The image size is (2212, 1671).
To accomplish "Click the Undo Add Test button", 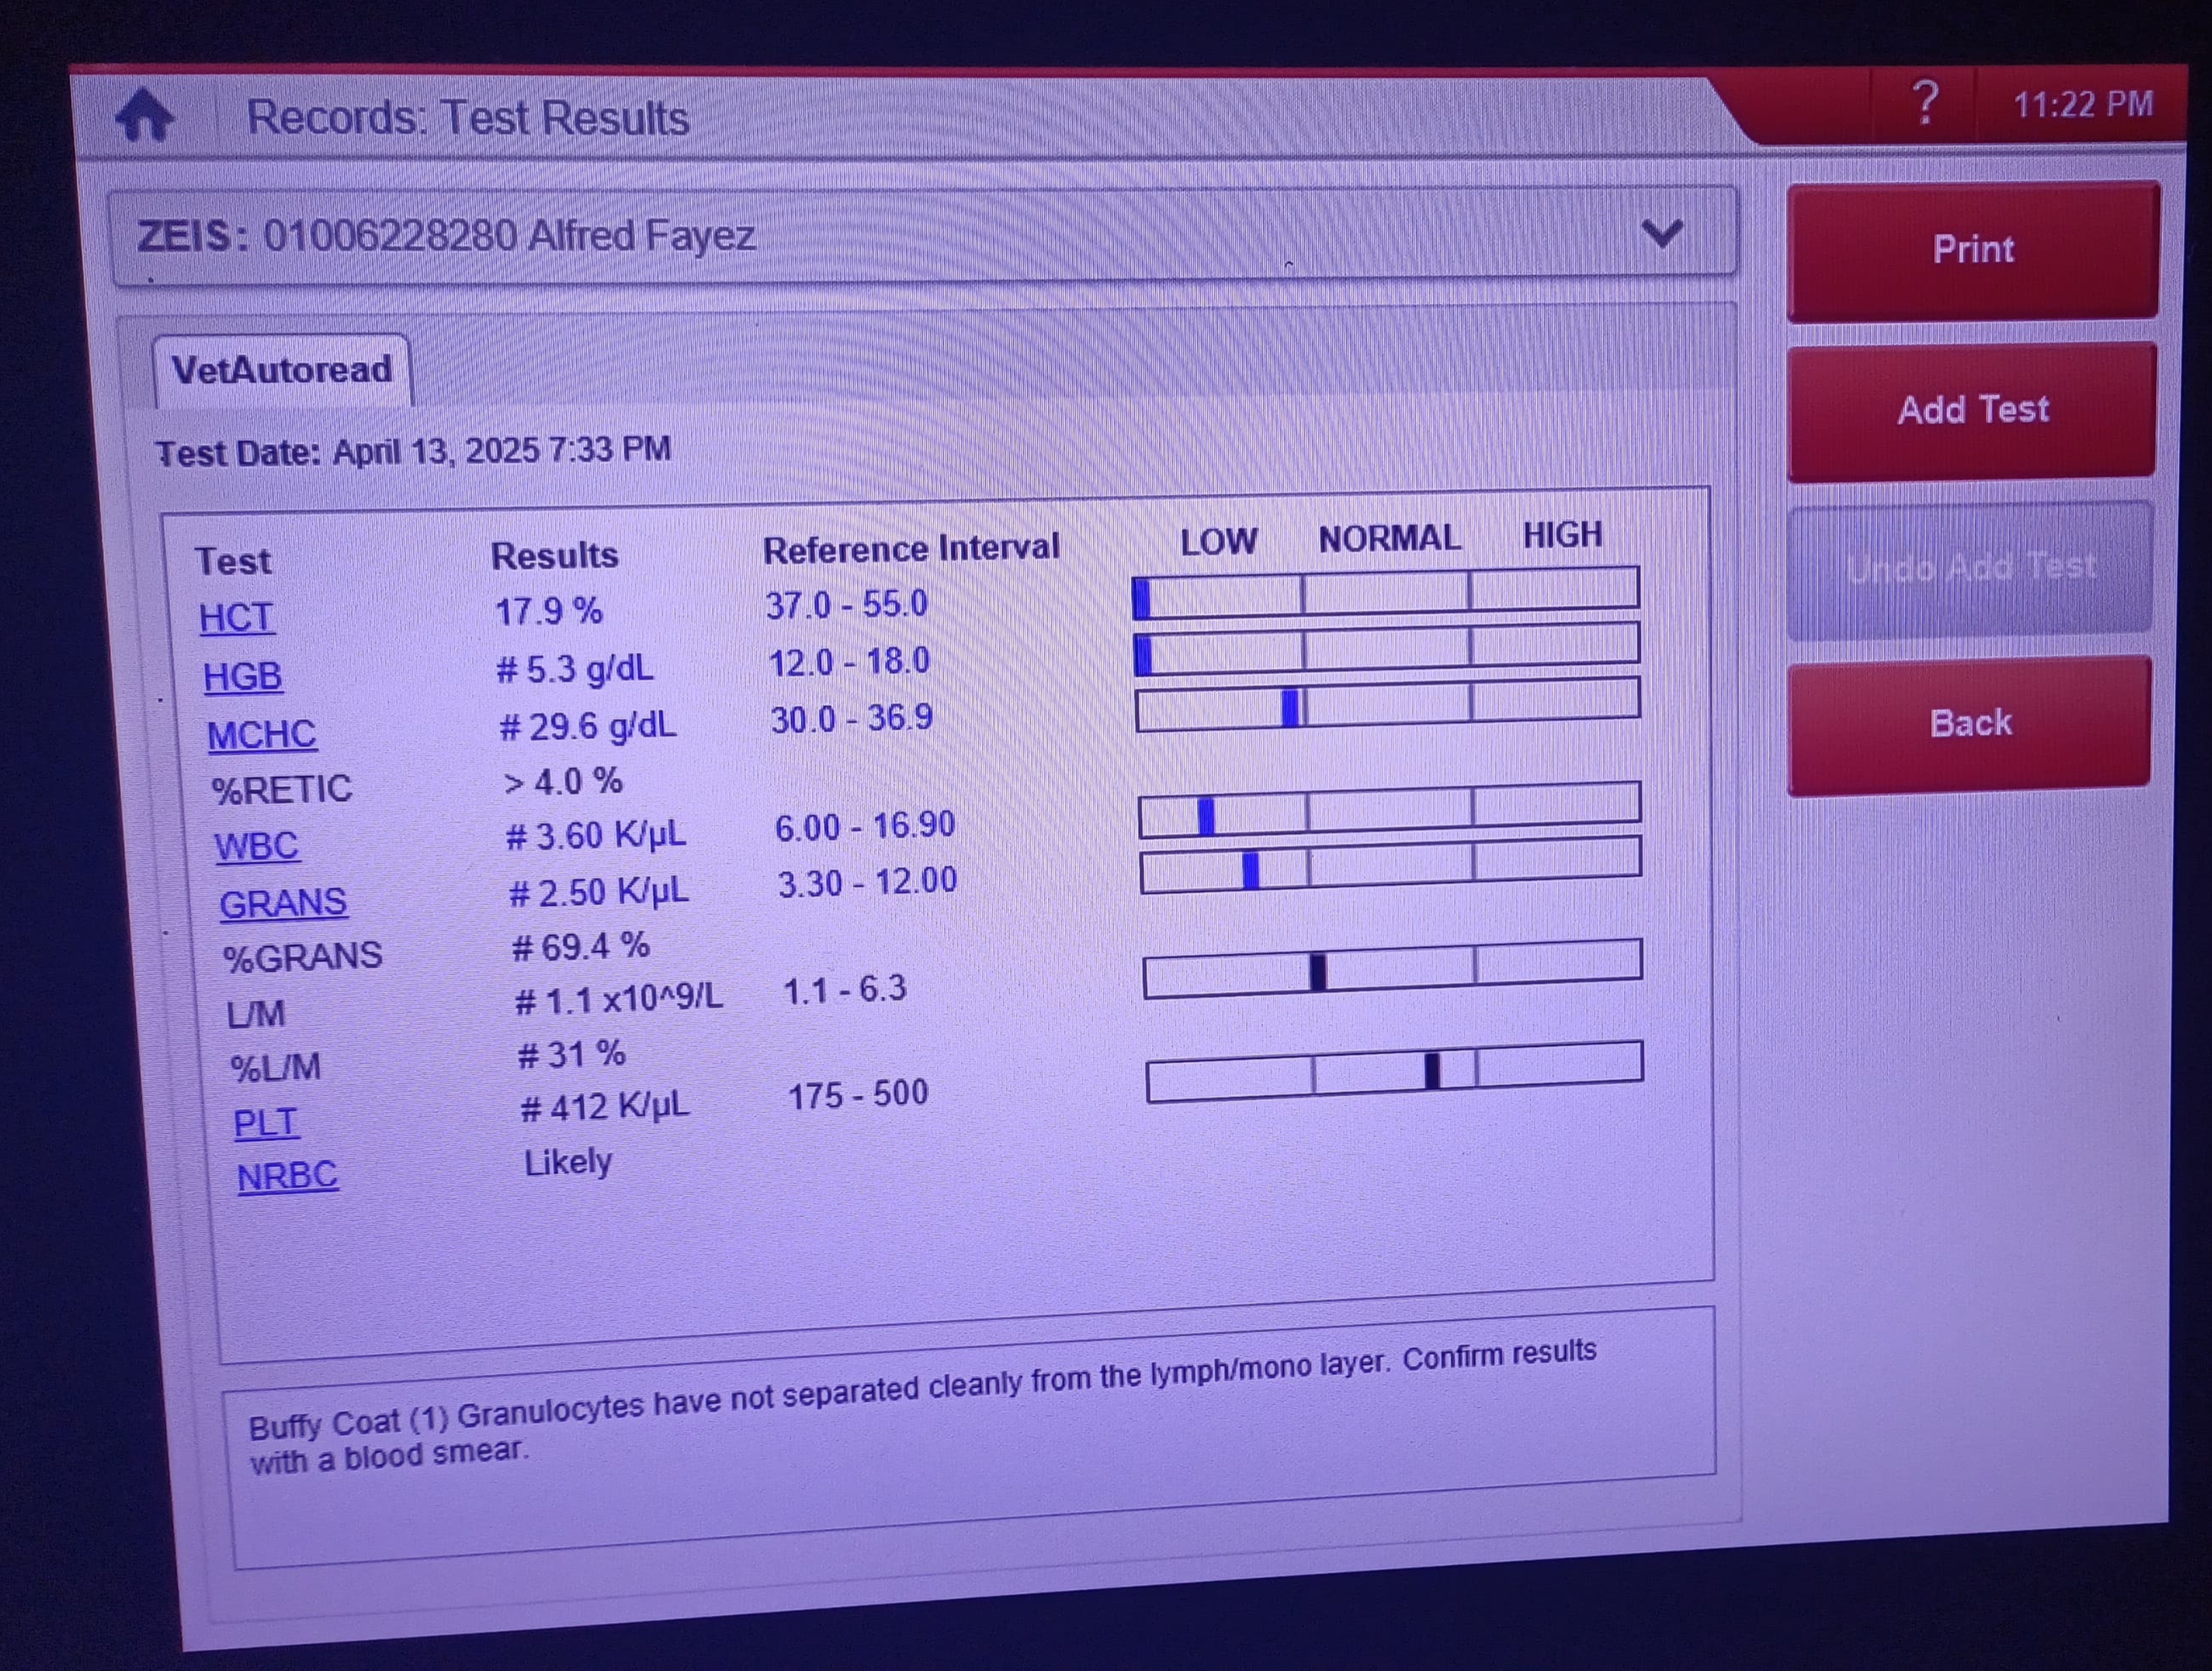I will pyautogui.click(x=1970, y=568).
